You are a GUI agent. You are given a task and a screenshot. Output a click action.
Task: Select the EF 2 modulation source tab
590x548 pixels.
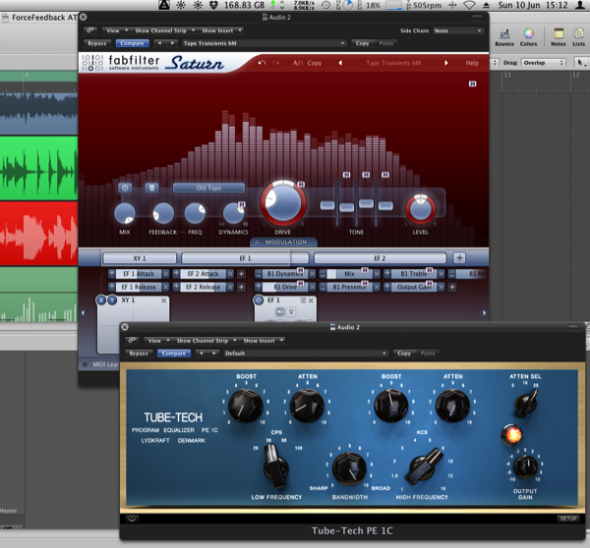coord(380,258)
